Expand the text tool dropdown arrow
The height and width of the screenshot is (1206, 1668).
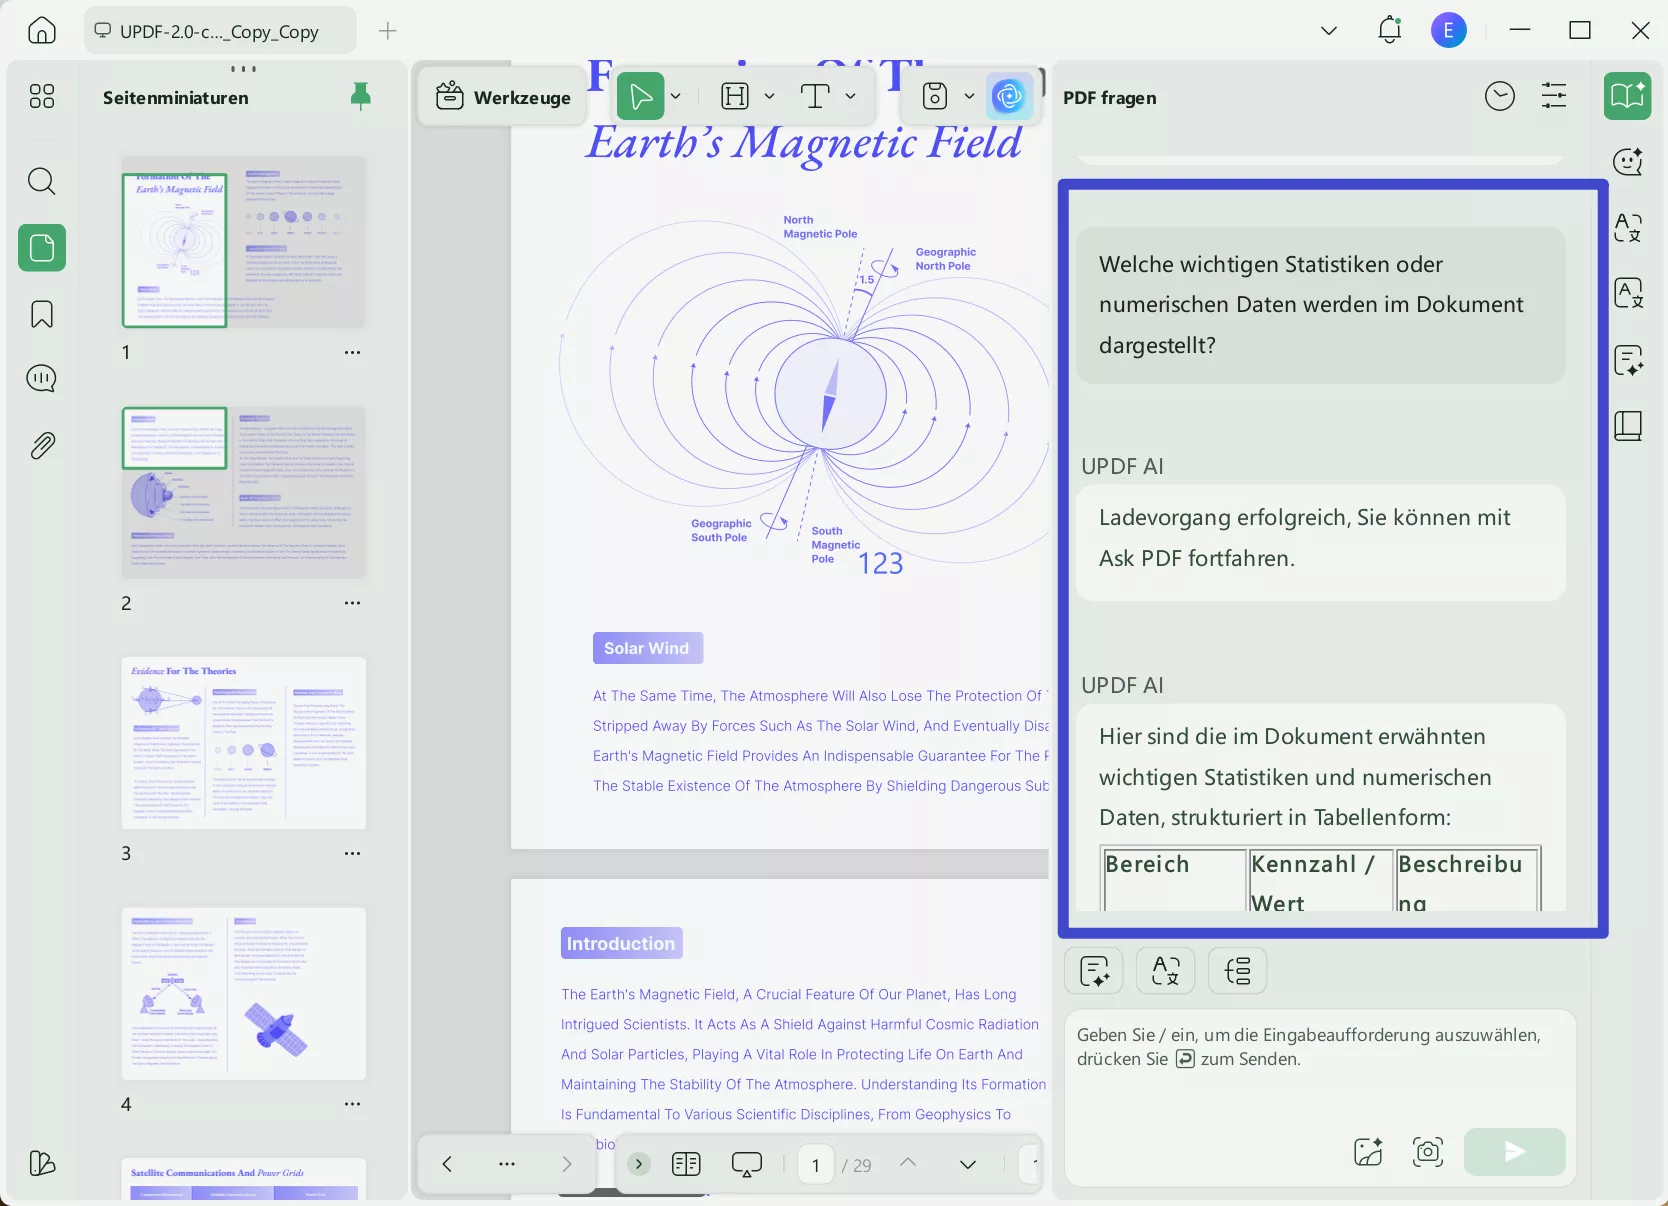(x=850, y=97)
